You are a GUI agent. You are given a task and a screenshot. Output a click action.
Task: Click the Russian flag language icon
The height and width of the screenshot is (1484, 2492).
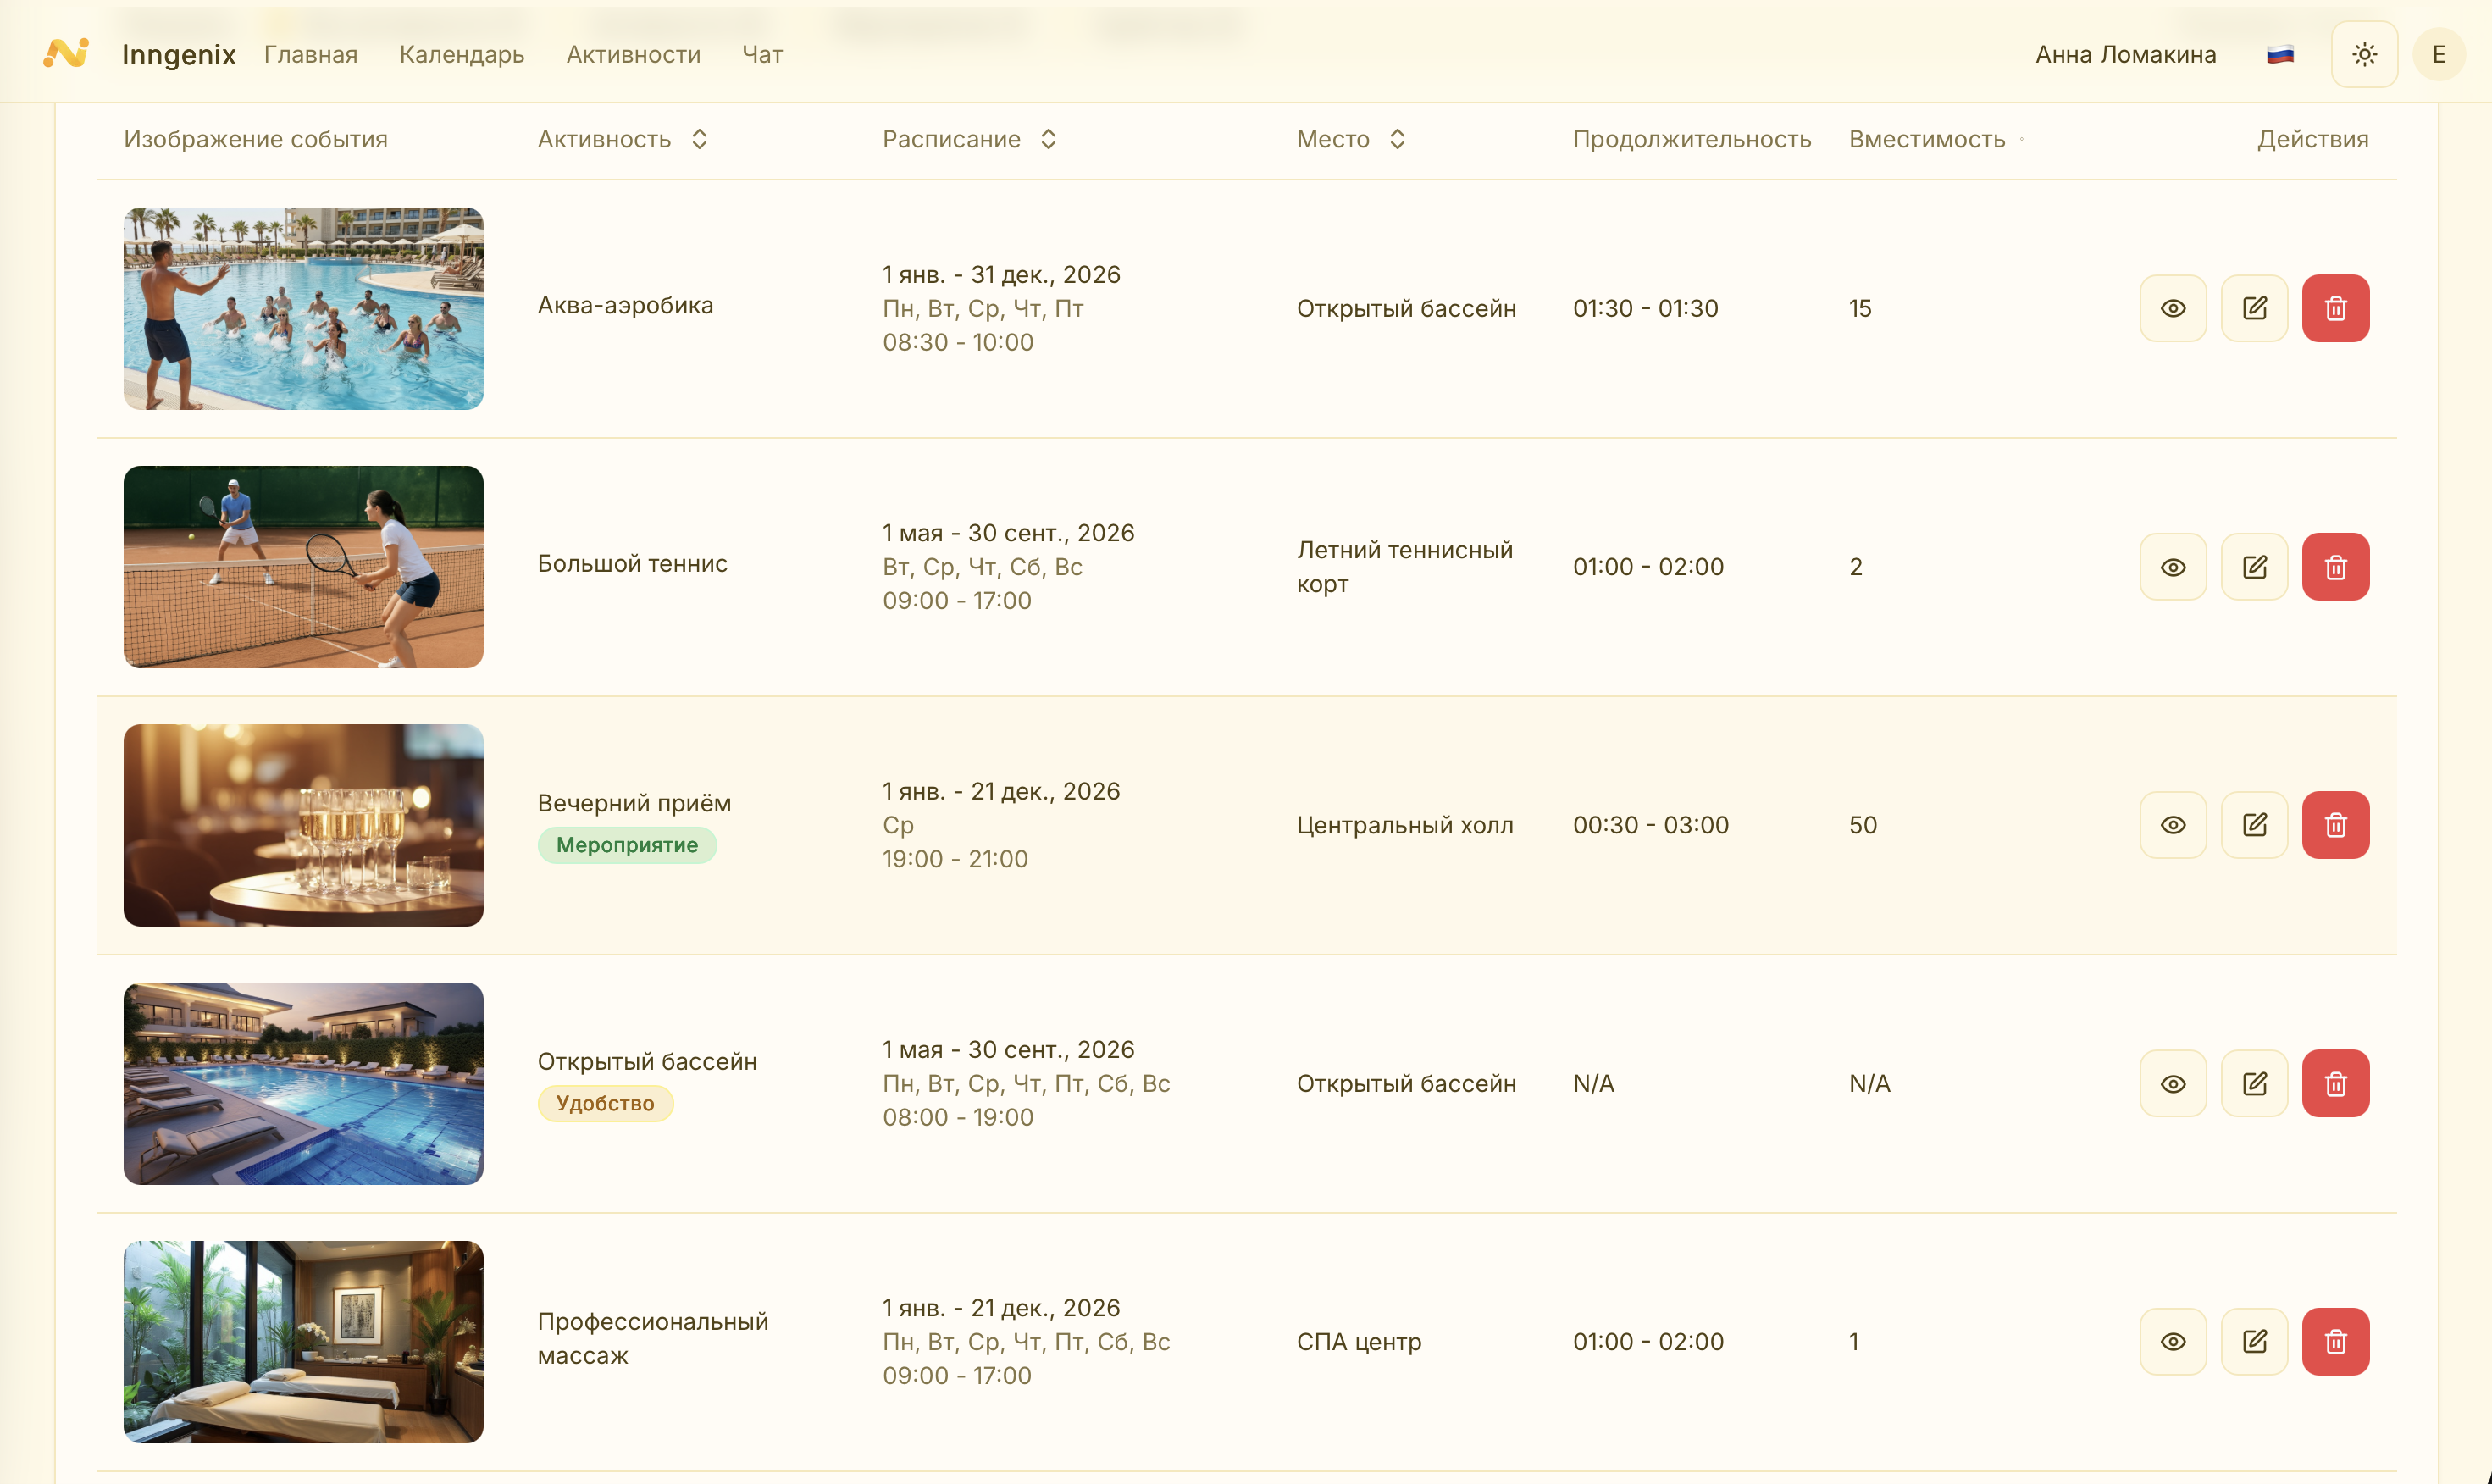pos(2280,54)
